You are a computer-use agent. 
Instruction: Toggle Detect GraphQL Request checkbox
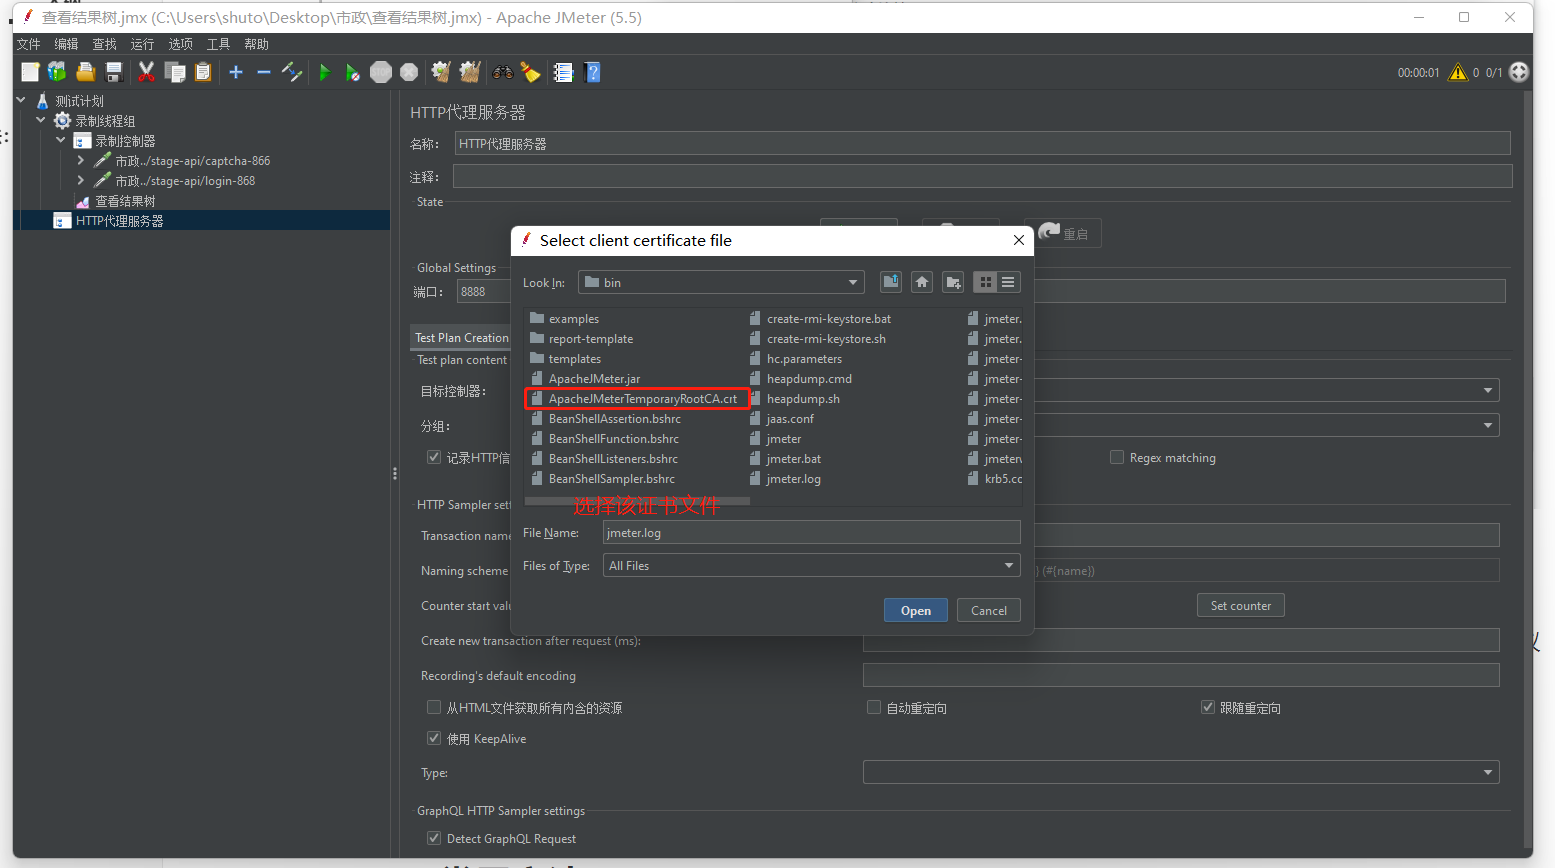(x=434, y=838)
